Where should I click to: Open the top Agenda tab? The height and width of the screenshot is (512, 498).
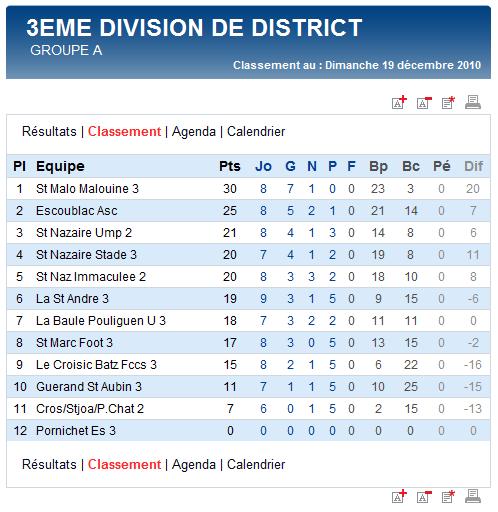tap(194, 132)
